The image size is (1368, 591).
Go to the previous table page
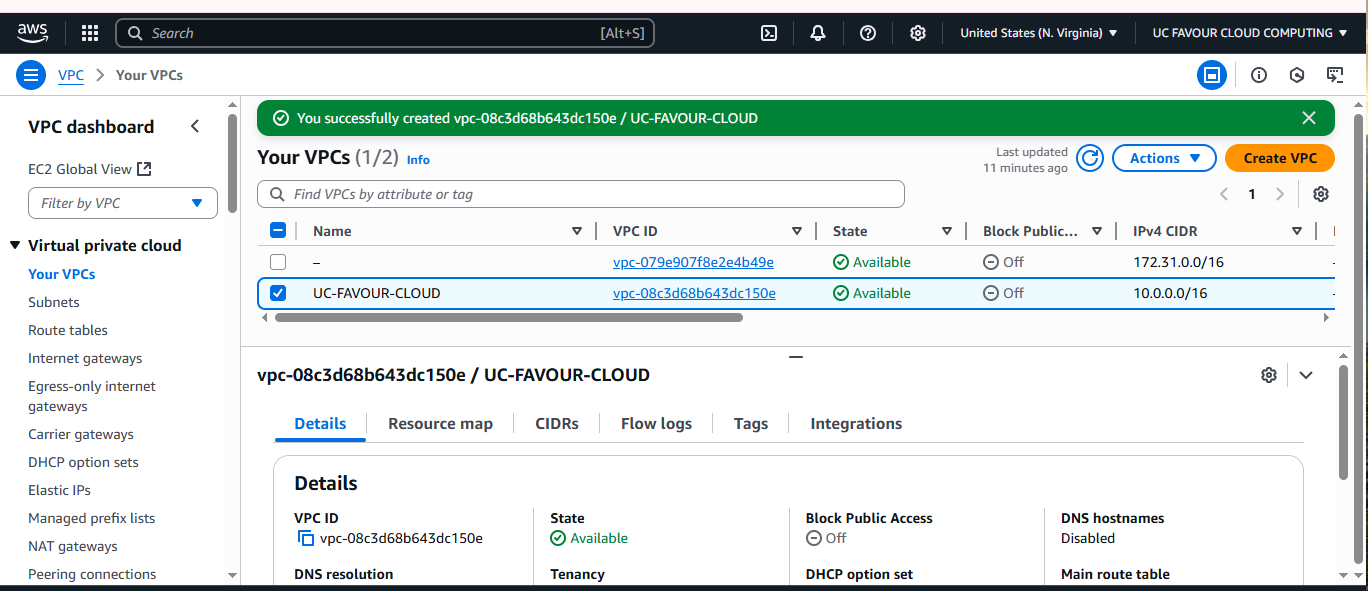[x=1224, y=194]
